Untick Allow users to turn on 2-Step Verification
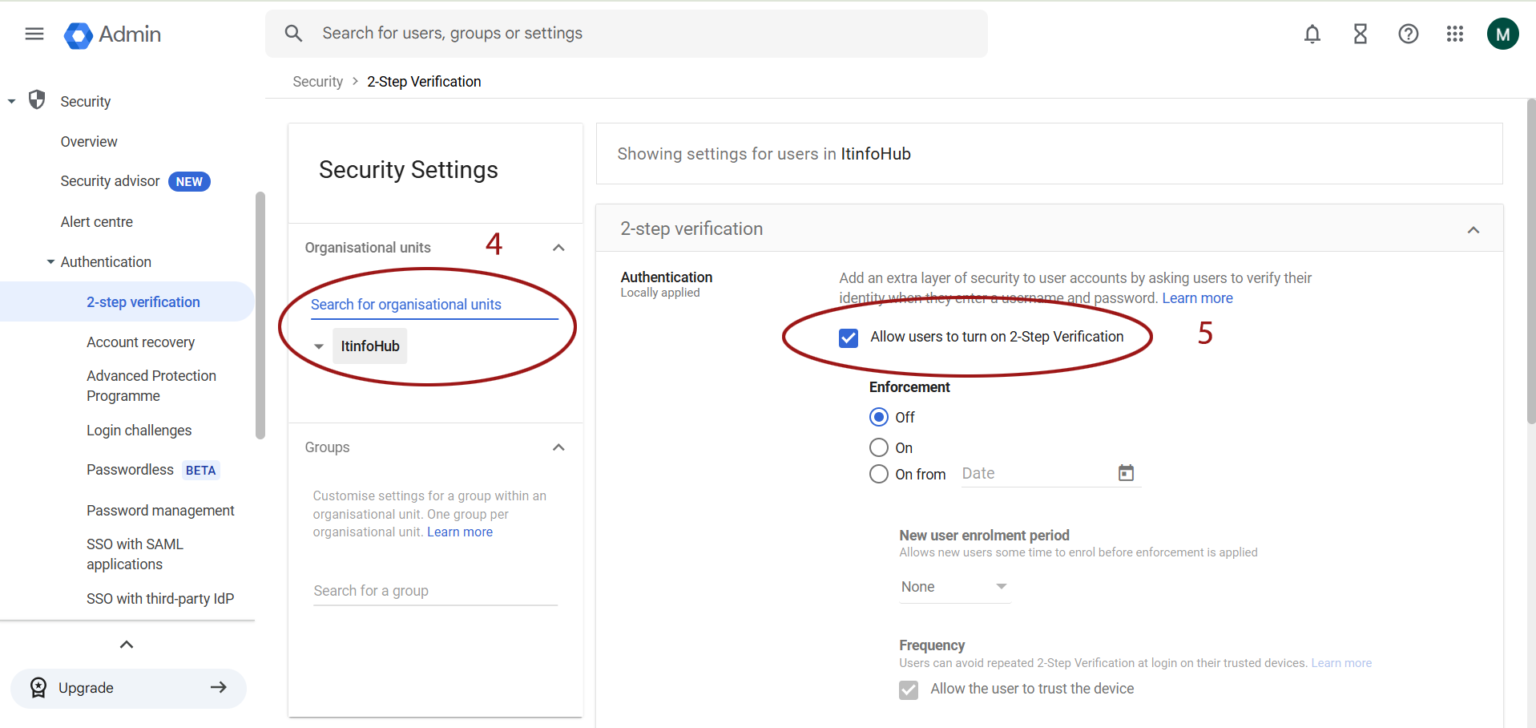1536x728 pixels. 848,337
